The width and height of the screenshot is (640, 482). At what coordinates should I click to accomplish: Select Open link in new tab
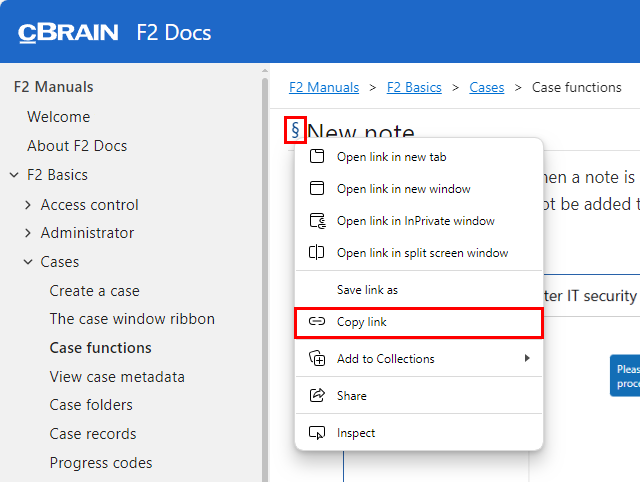(391, 156)
